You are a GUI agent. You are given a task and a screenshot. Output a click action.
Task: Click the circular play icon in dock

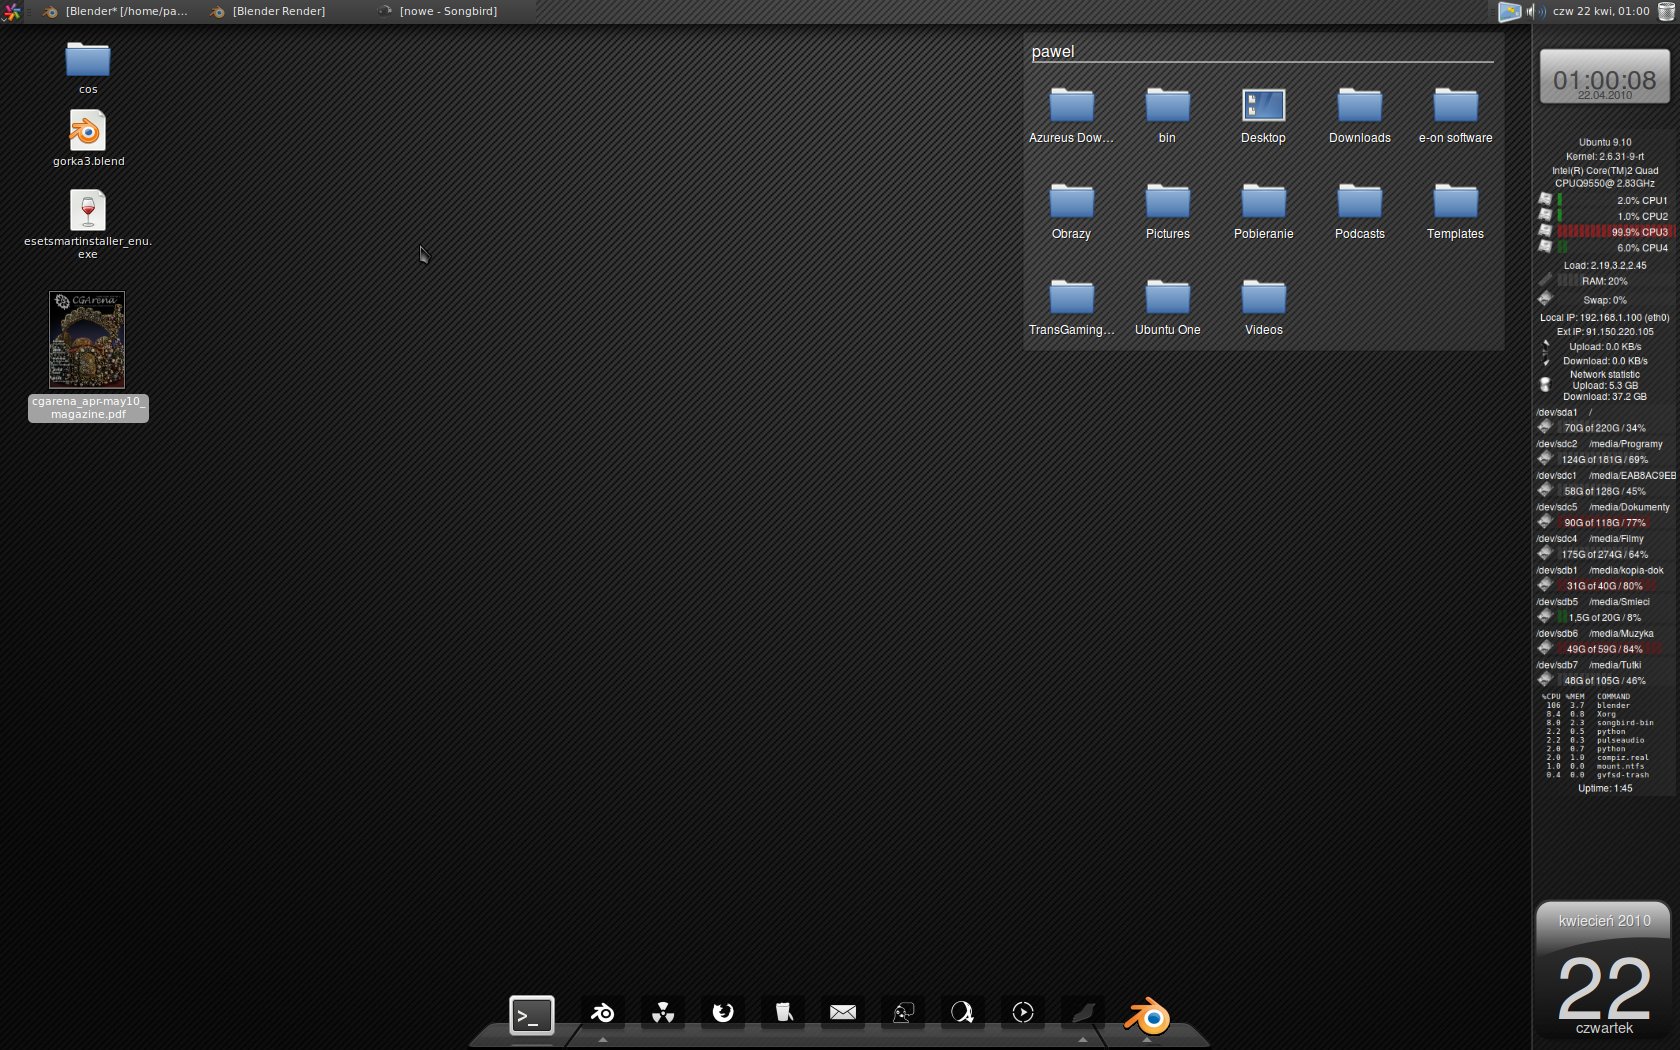point(1023,1013)
